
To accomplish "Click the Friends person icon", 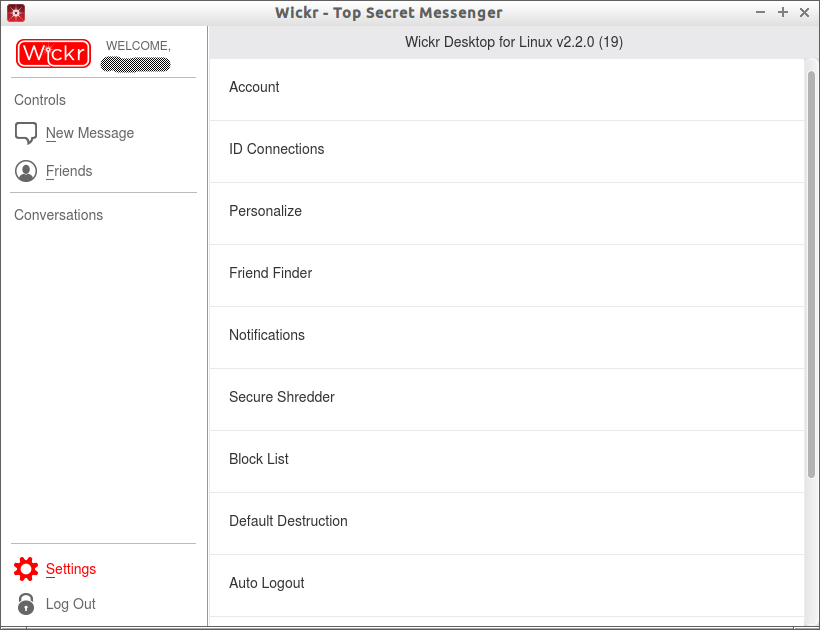I will (x=26, y=171).
